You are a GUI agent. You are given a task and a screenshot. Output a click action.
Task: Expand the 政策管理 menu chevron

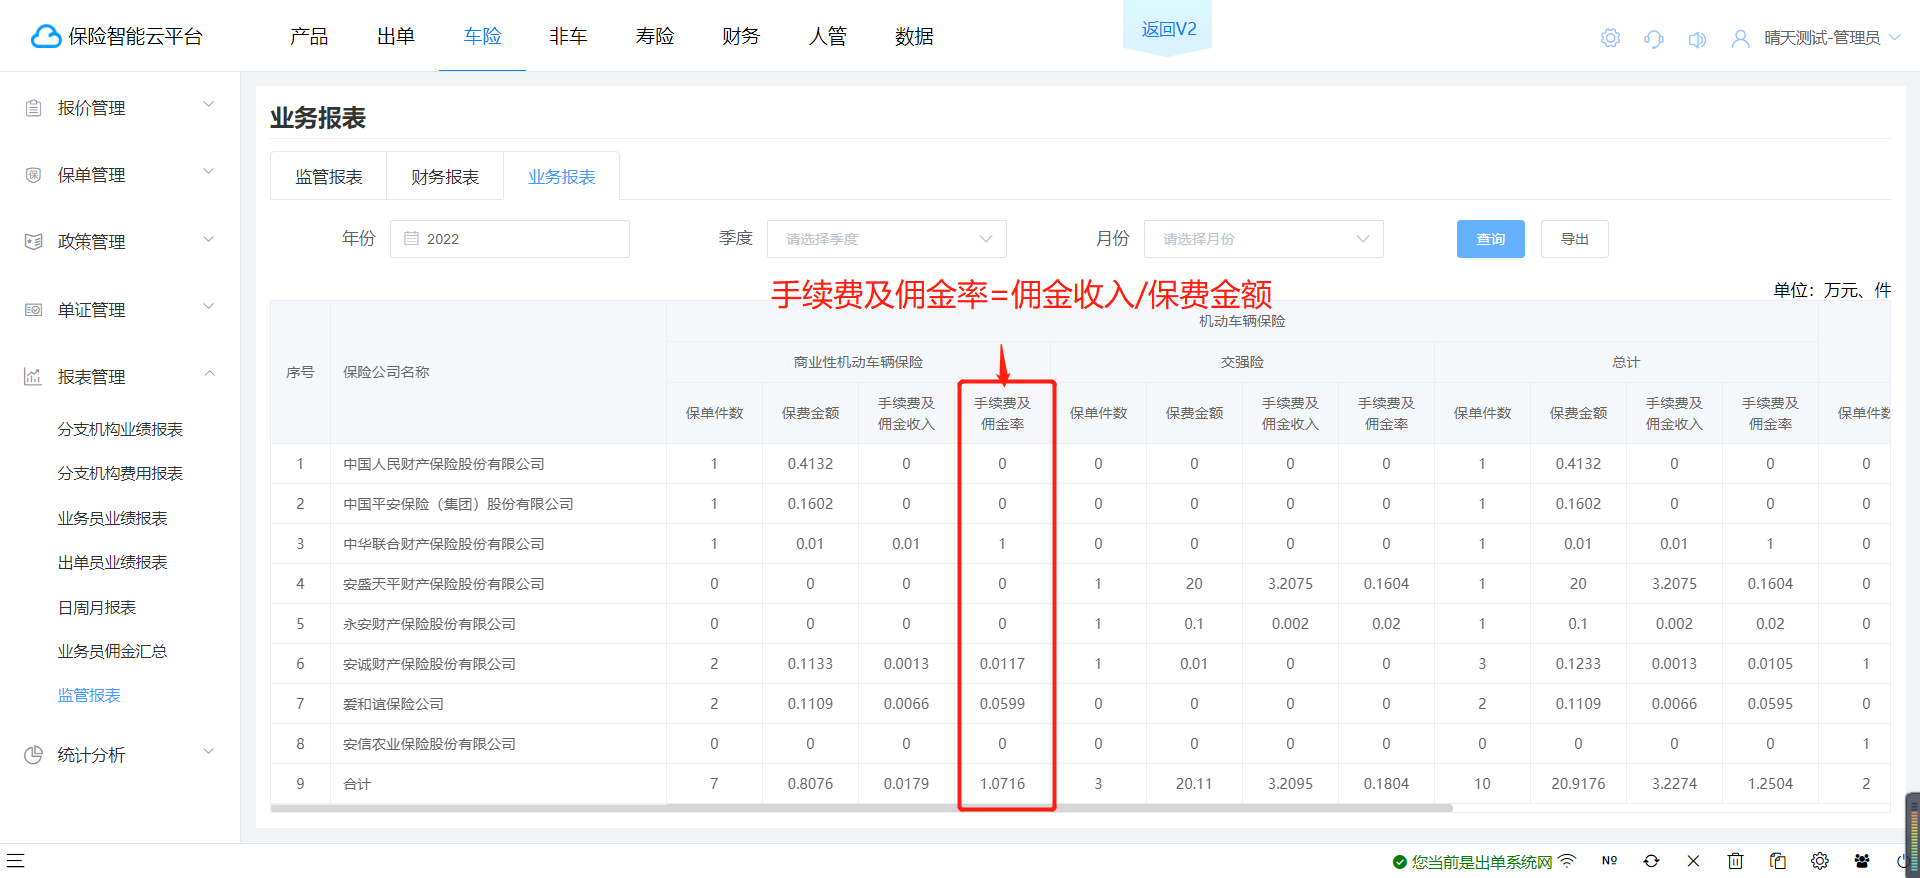[209, 238]
